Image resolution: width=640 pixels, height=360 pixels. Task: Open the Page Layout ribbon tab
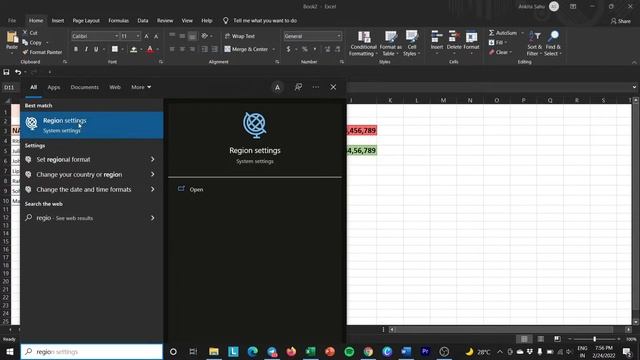pyautogui.click(x=86, y=20)
